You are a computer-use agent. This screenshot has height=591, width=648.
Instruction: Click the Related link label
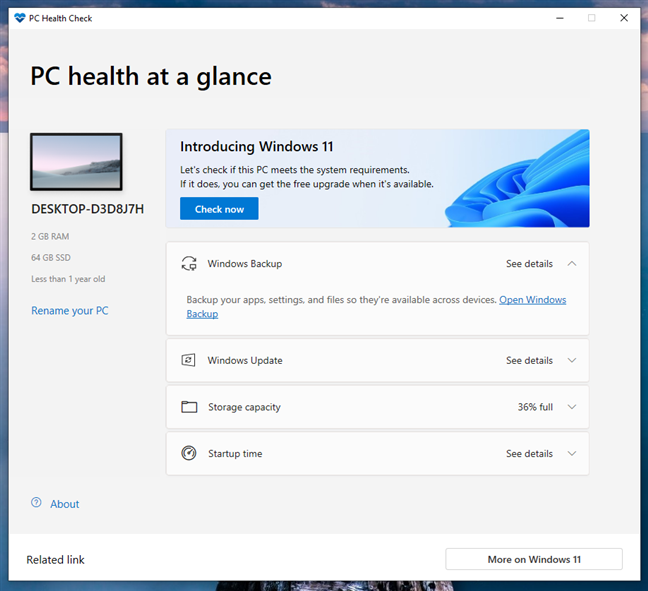(55, 560)
